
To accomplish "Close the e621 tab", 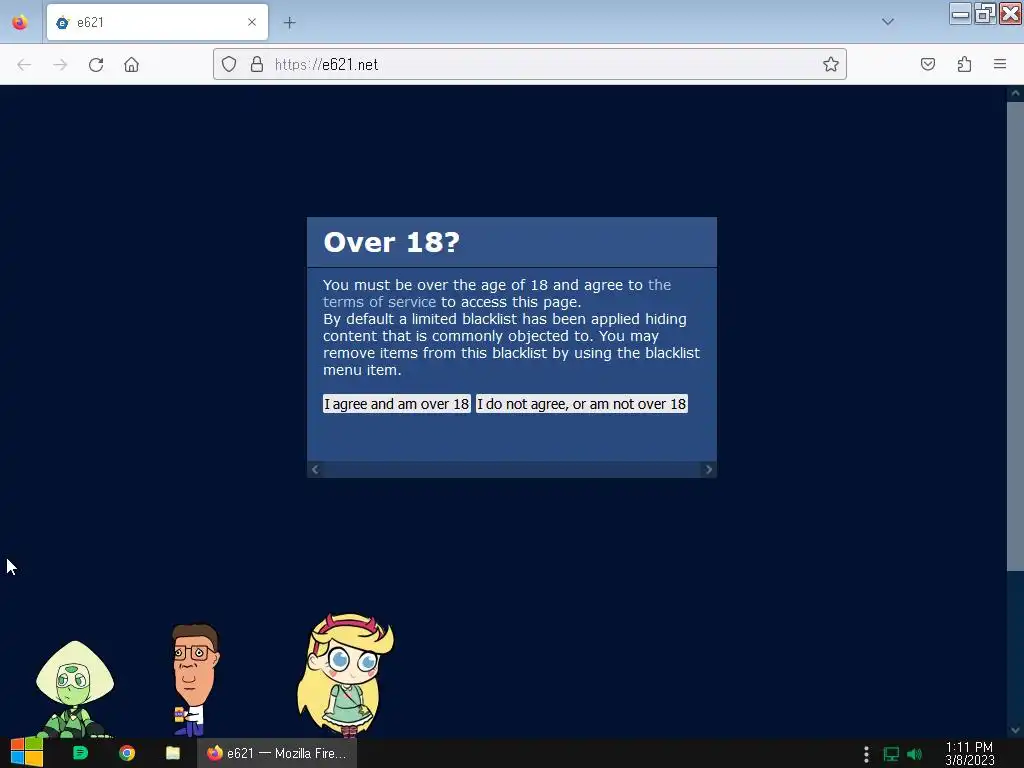I will click(x=252, y=22).
